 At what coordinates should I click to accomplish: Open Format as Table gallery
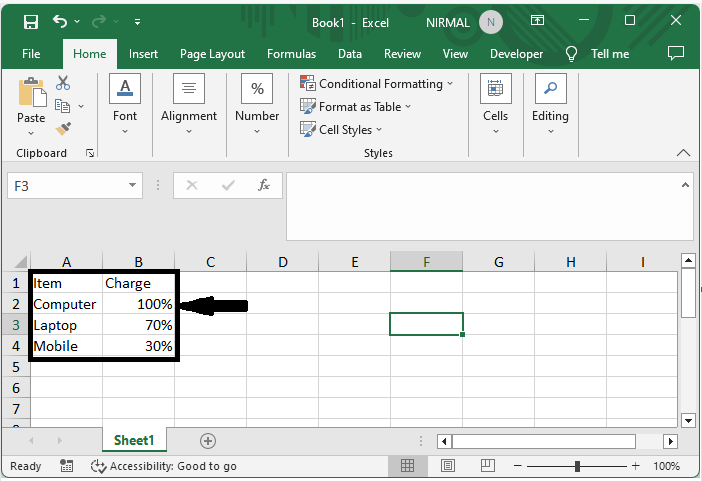coord(355,107)
